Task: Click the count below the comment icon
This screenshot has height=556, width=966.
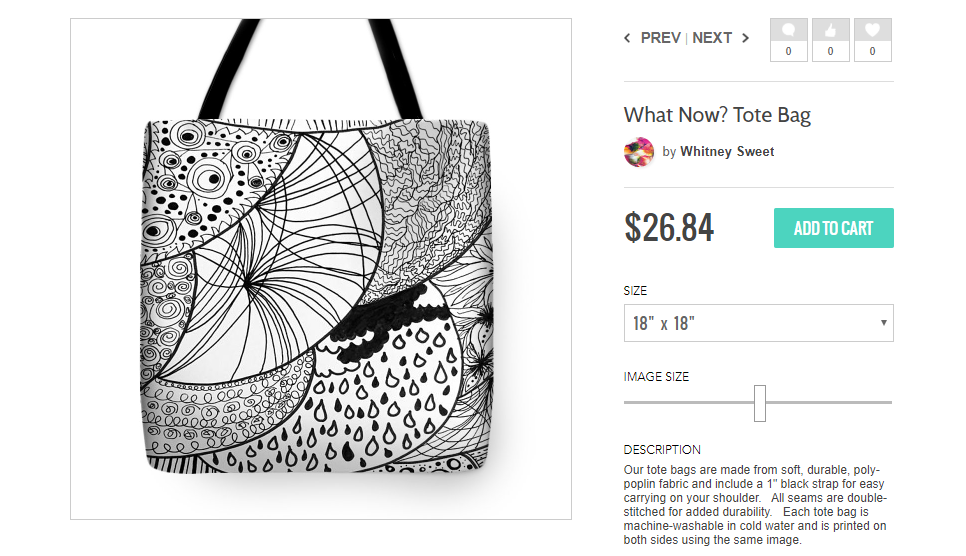Action: [789, 51]
